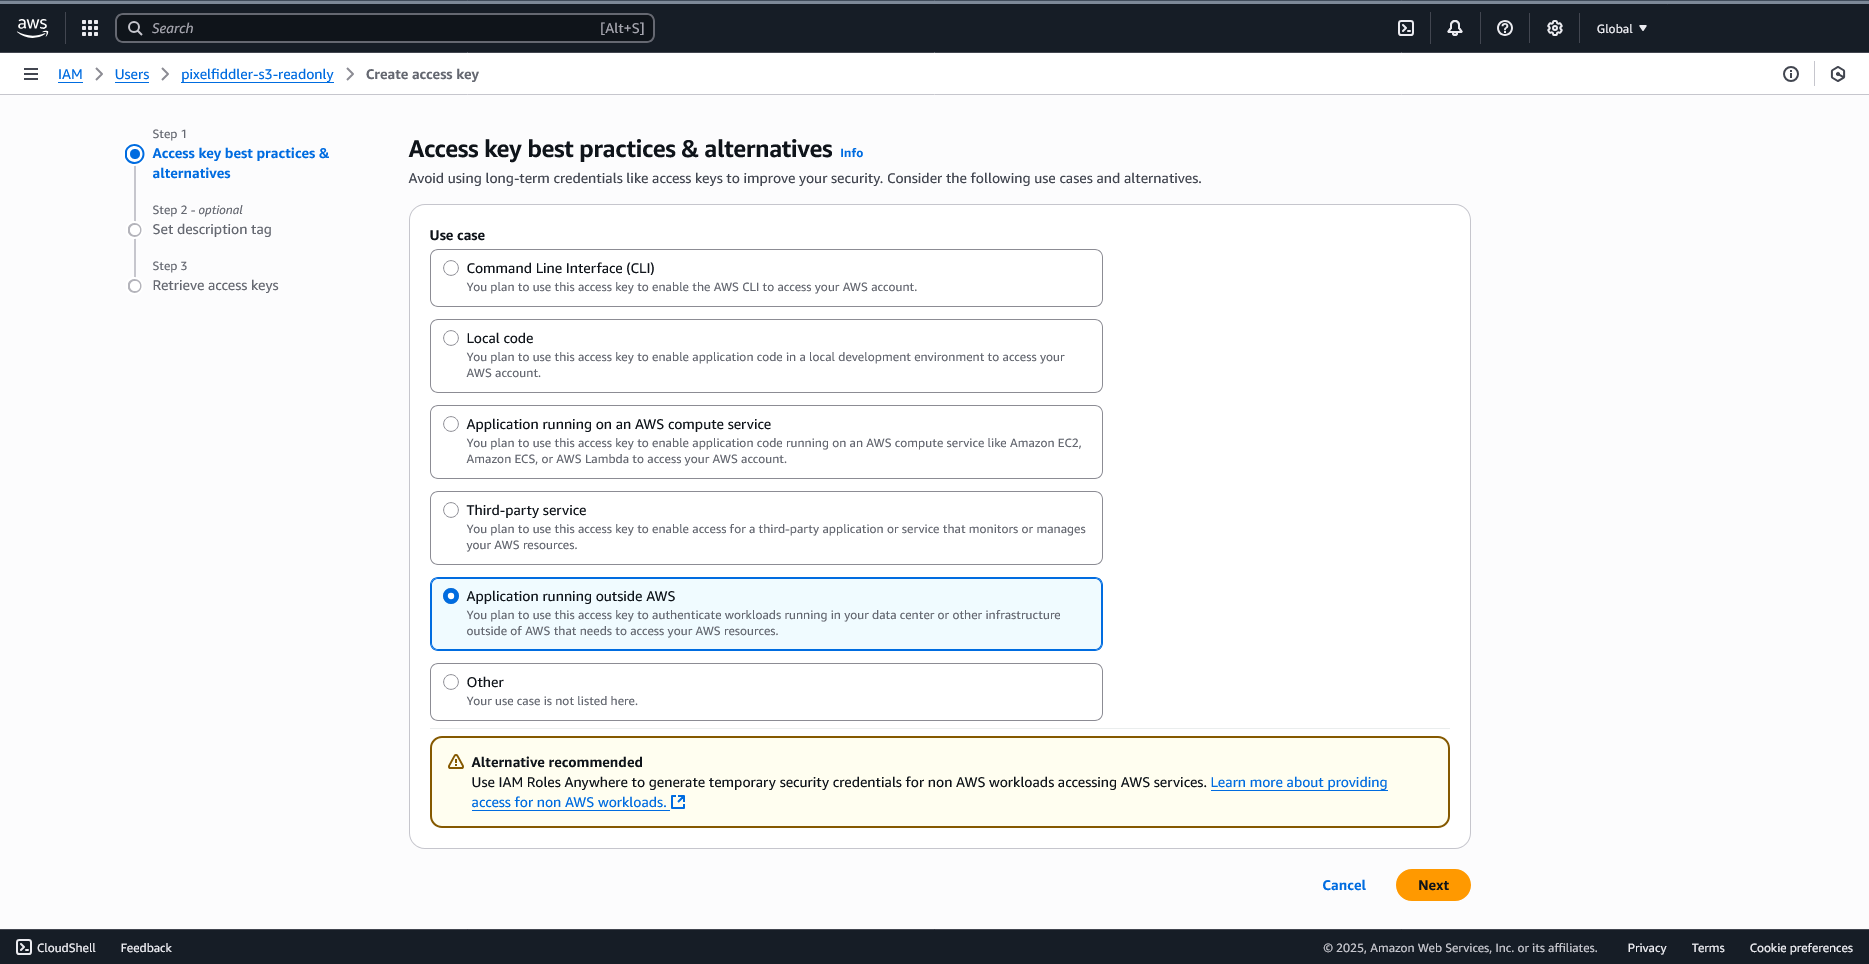
Task: Select the Local code use case
Action: click(x=451, y=338)
